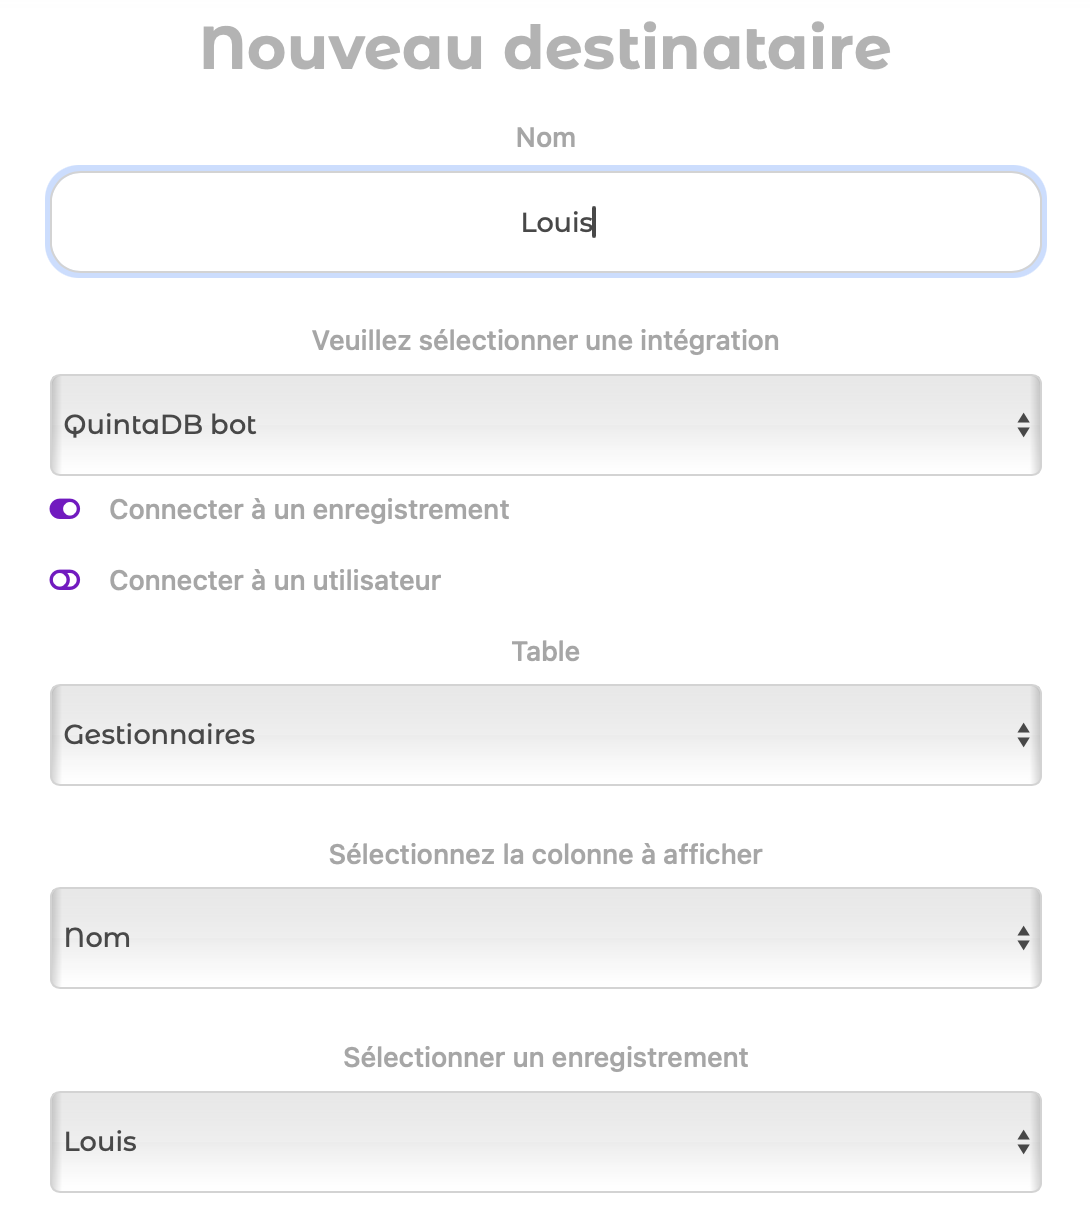The width and height of the screenshot is (1090, 1222).
Task: Click the Connecter à un utilisateur label text
Action: (x=275, y=581)
